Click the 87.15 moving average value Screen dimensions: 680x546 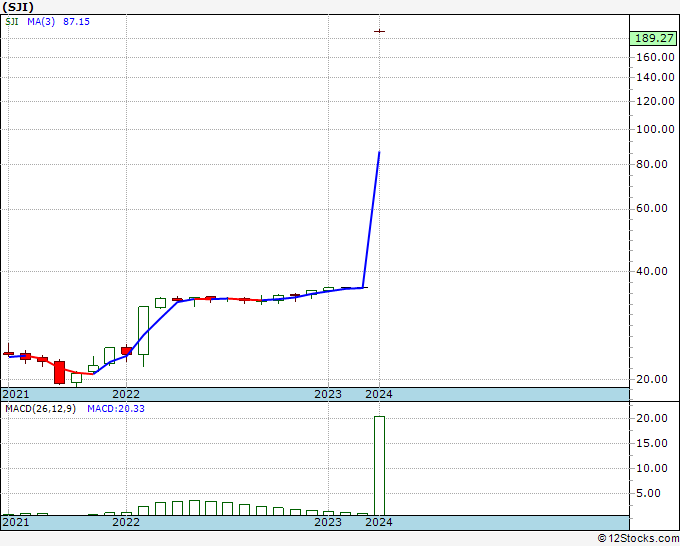click(76, 21)
